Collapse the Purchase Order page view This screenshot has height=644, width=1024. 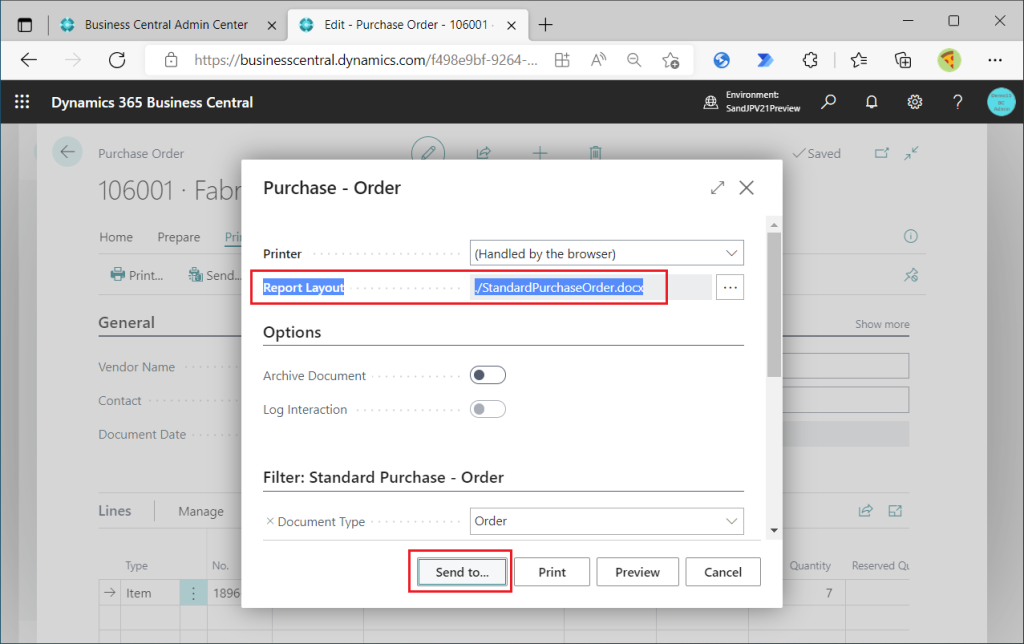911,153
